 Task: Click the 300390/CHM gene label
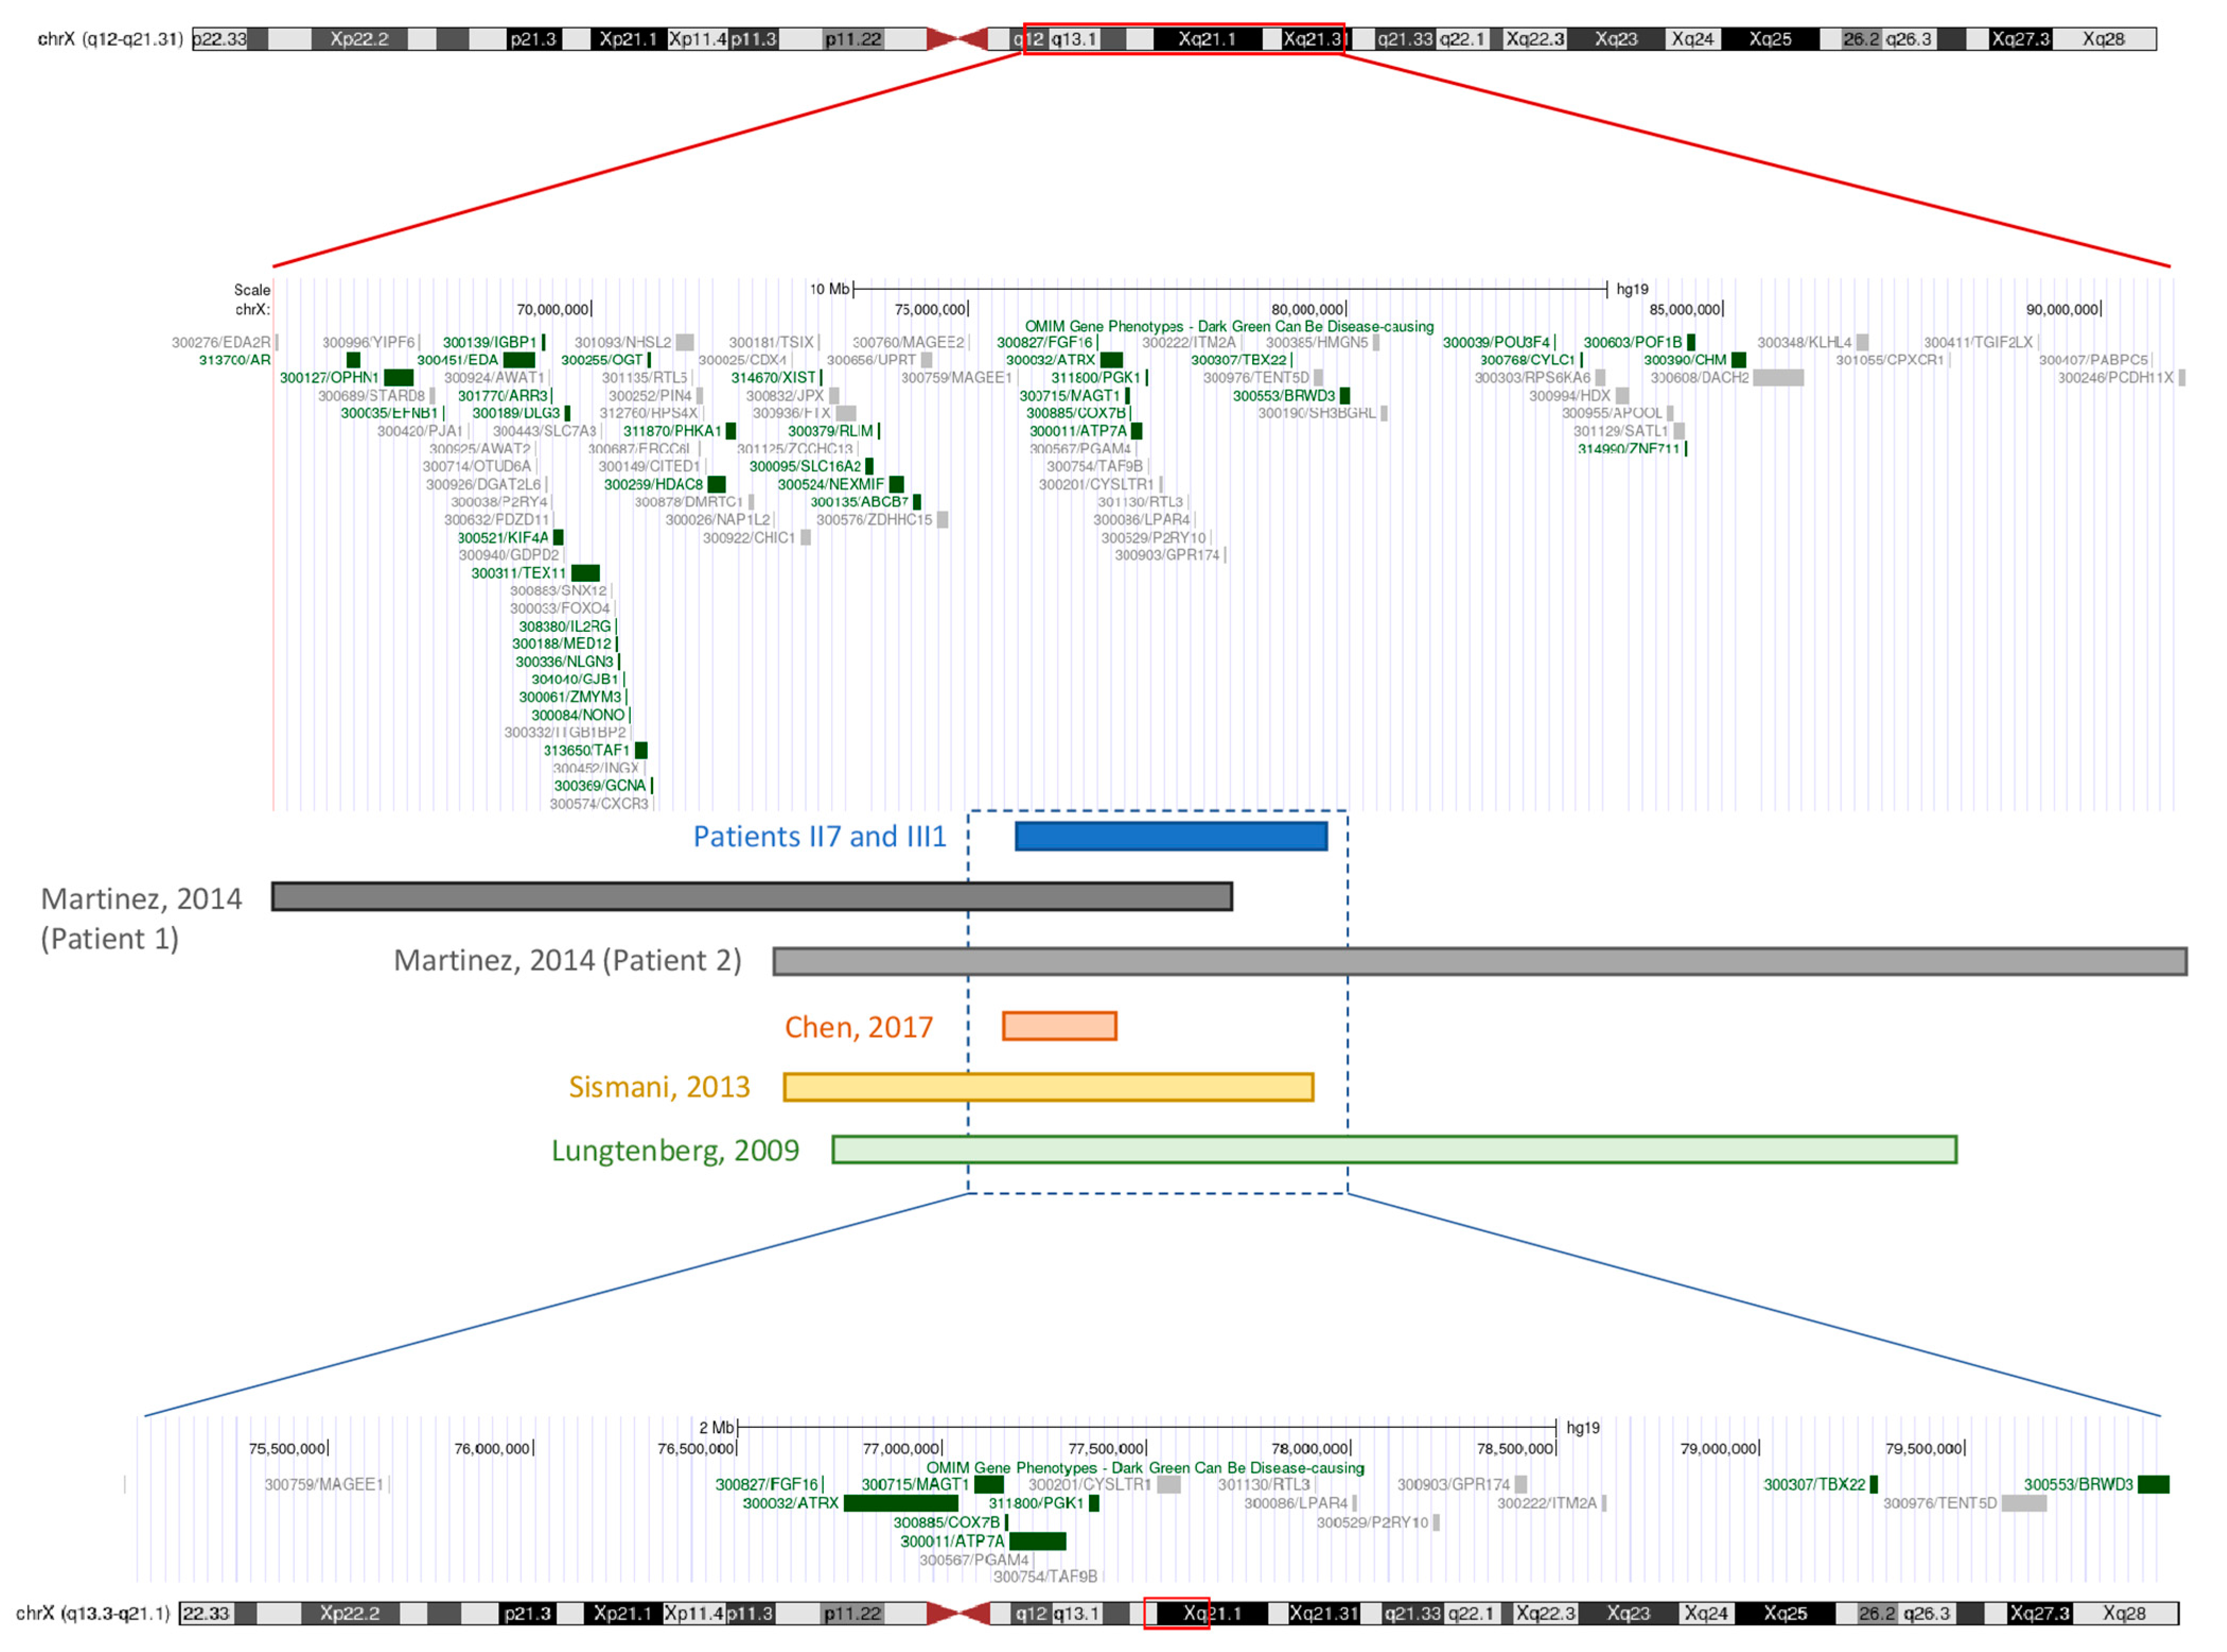pos(1684,360)
